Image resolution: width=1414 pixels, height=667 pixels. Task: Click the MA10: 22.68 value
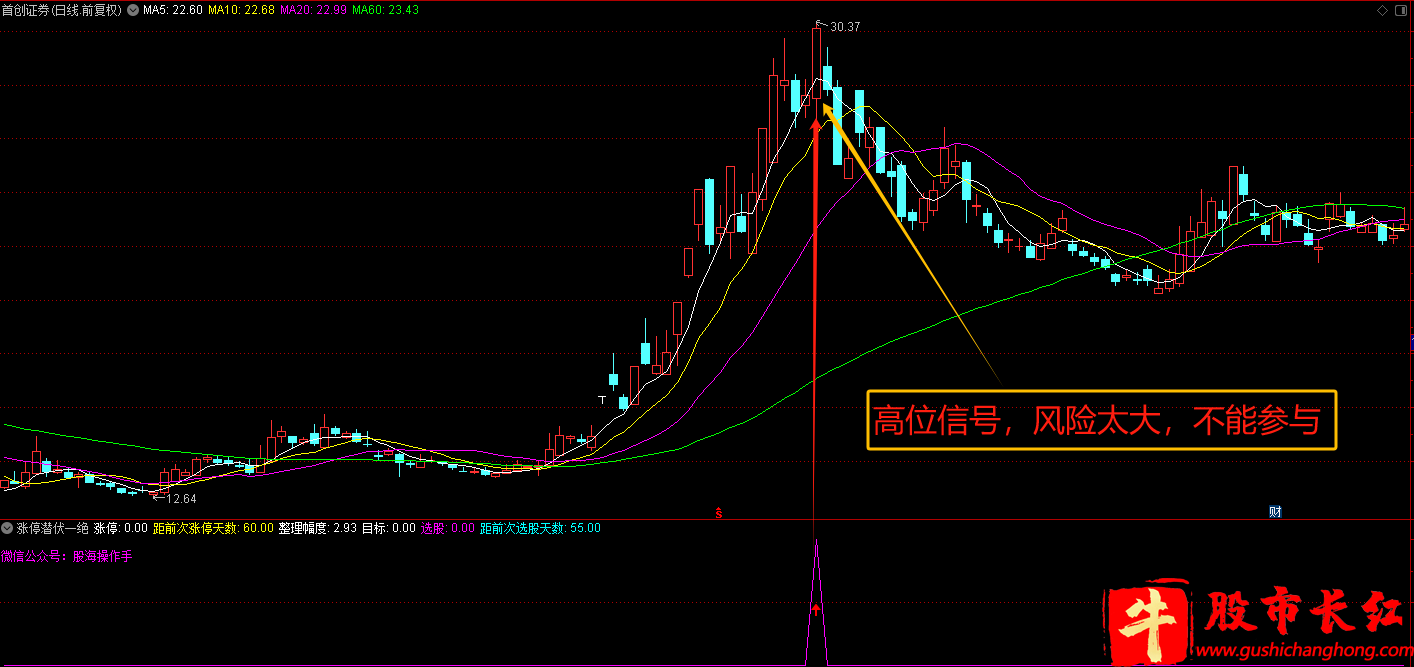coord(241,10)
